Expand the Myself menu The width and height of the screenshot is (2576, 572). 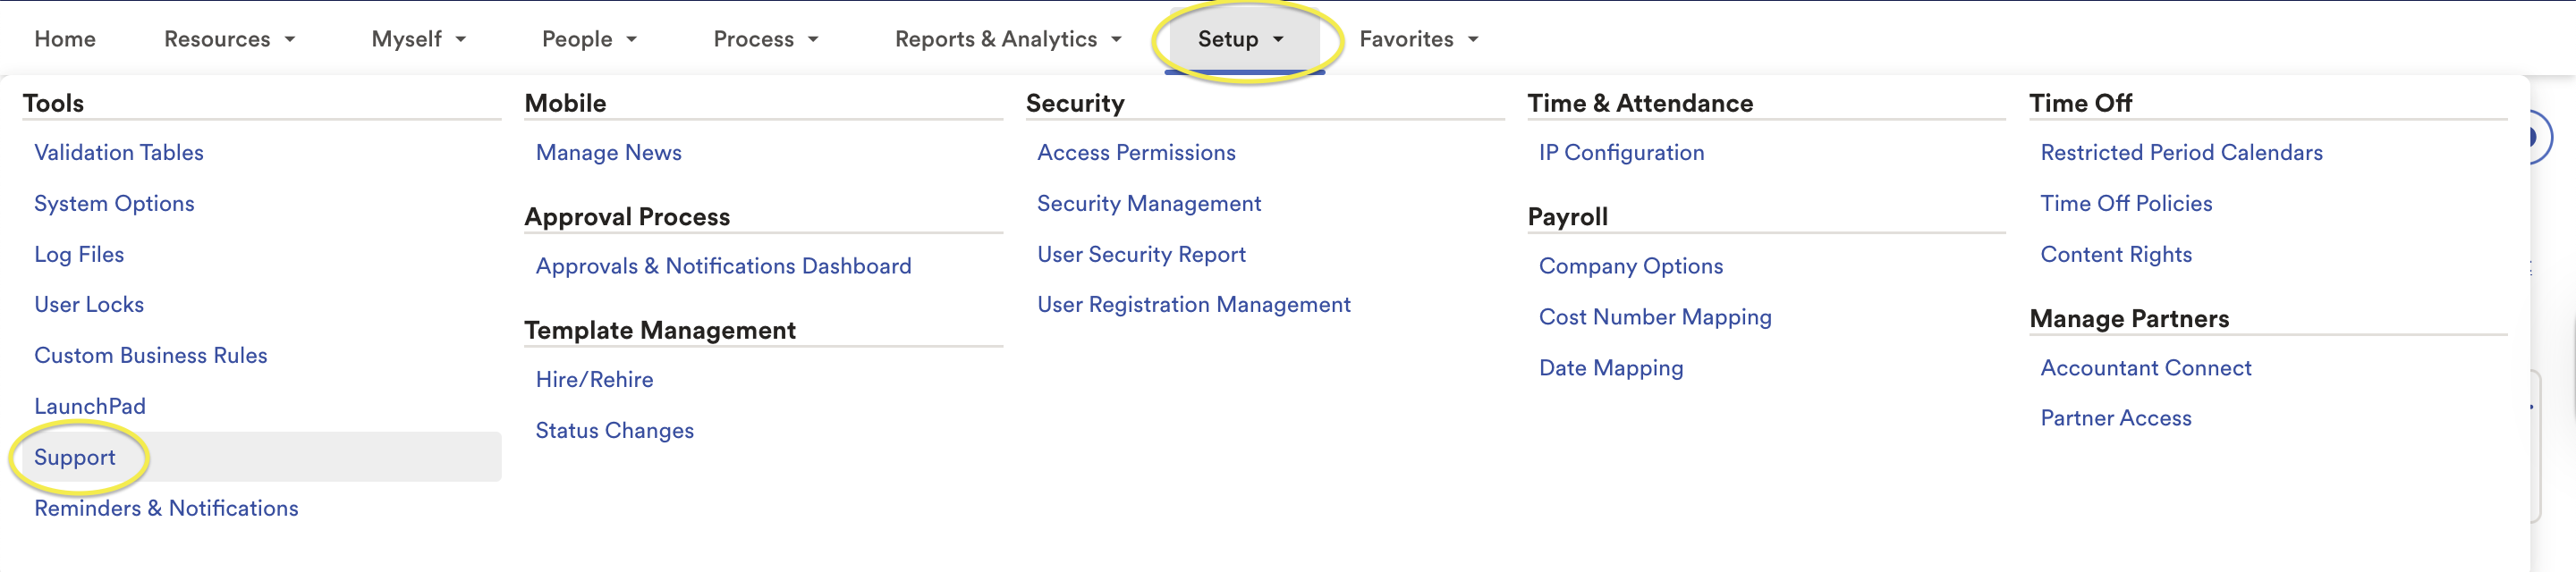(x=418, y=39)
